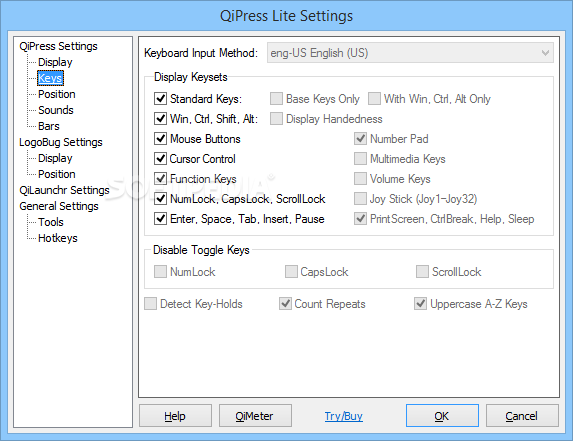Select Position under QiPress Settings
Viewport: 573px width, 441px height.
coord(57,94)
